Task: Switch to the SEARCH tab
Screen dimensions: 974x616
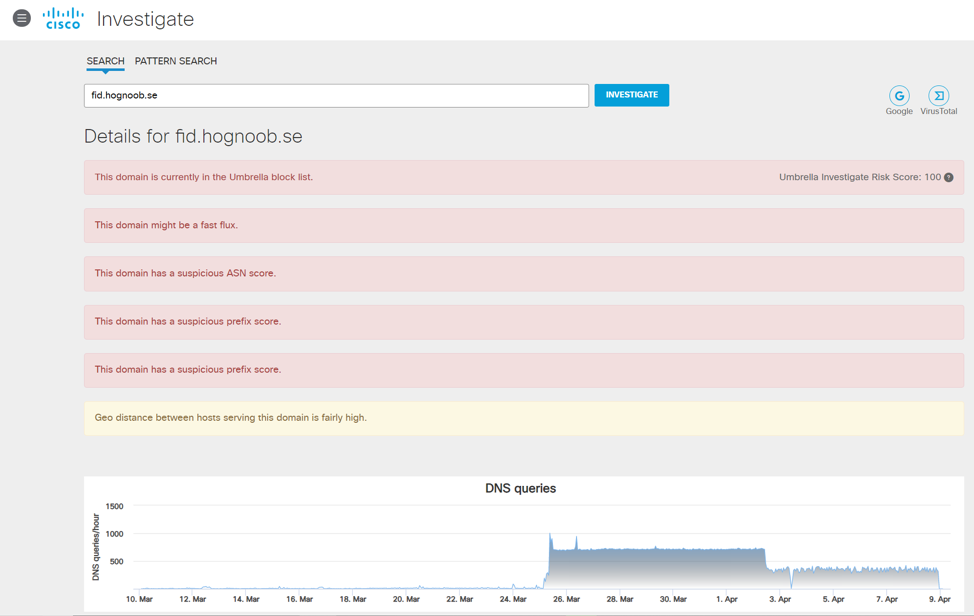Action: point(105,61)
